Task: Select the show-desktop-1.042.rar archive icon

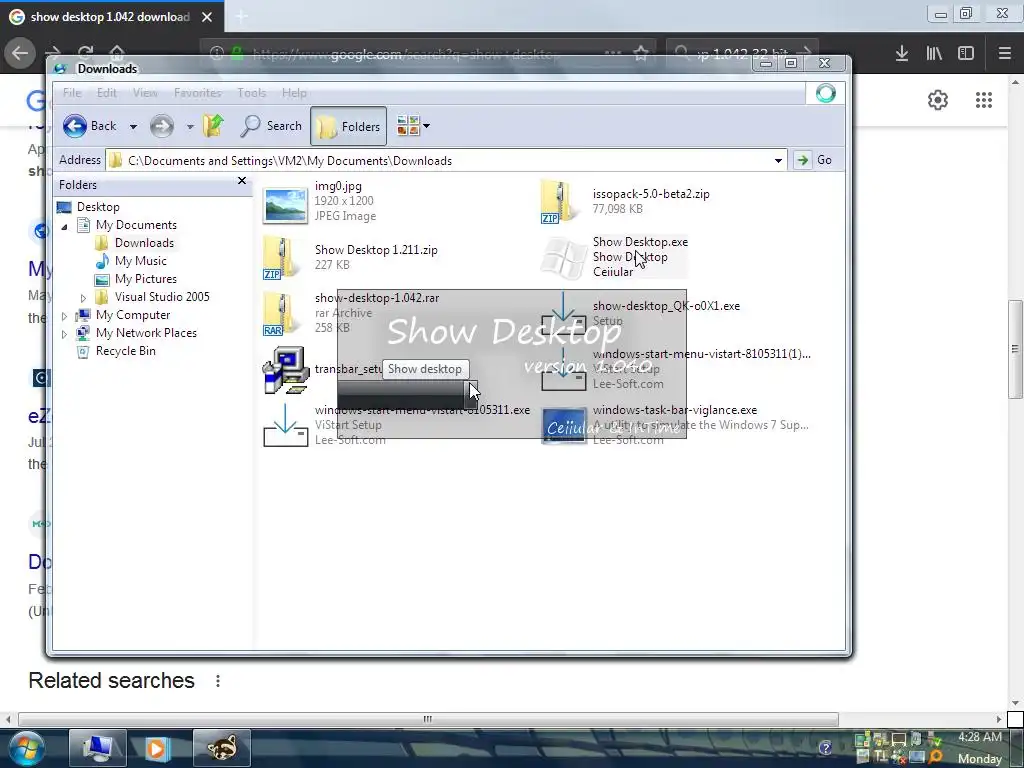Action: [282, 313]
